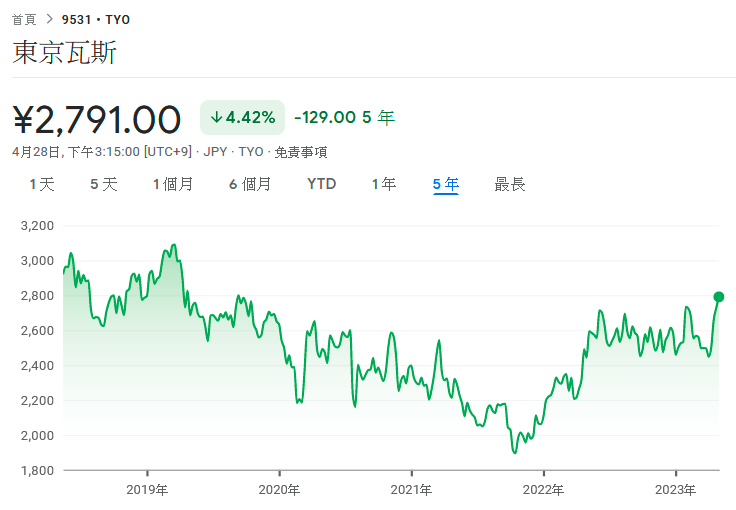Switch to the 6 個月 range tab
Image resolution: width=736 pixels, height=510 pixels.
(x=250, y=184)
